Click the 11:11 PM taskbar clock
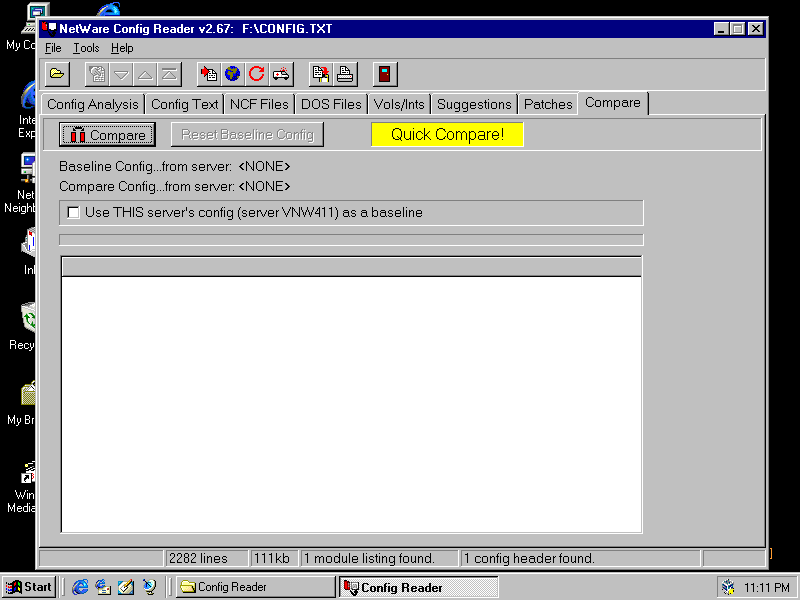Screen dimensions: 800x600 (766, 588)
